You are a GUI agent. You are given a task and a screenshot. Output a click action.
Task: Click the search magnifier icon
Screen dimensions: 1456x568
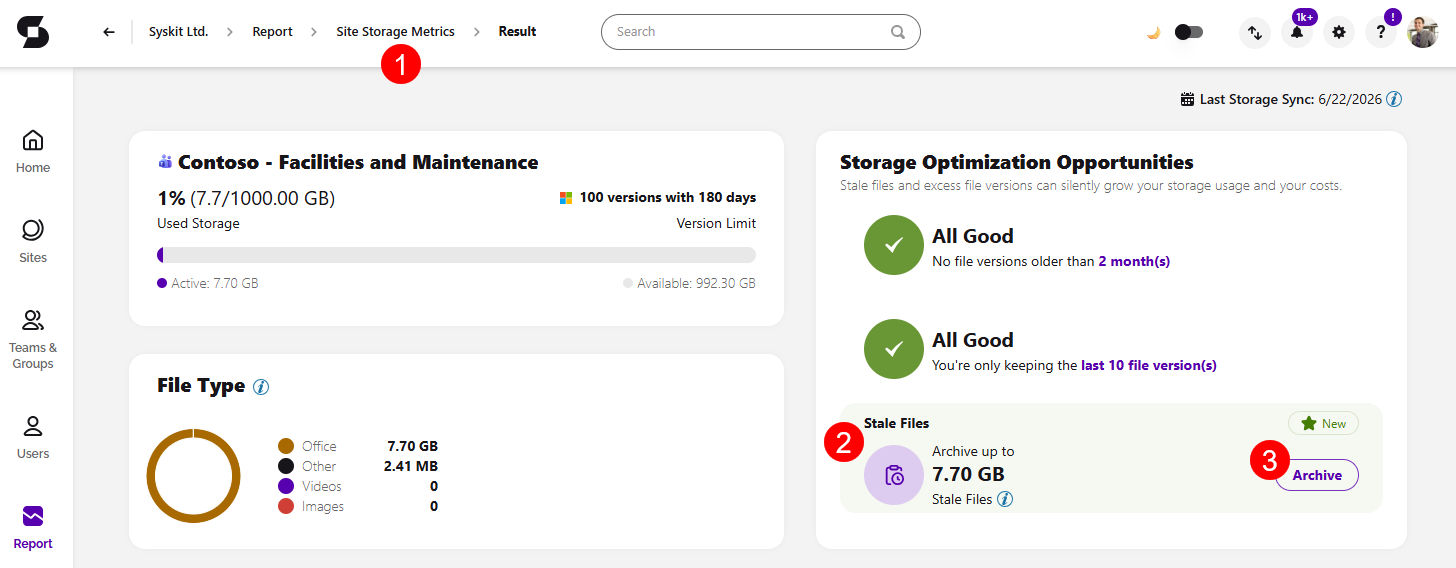pyautogui.click(x=898, y=32)
